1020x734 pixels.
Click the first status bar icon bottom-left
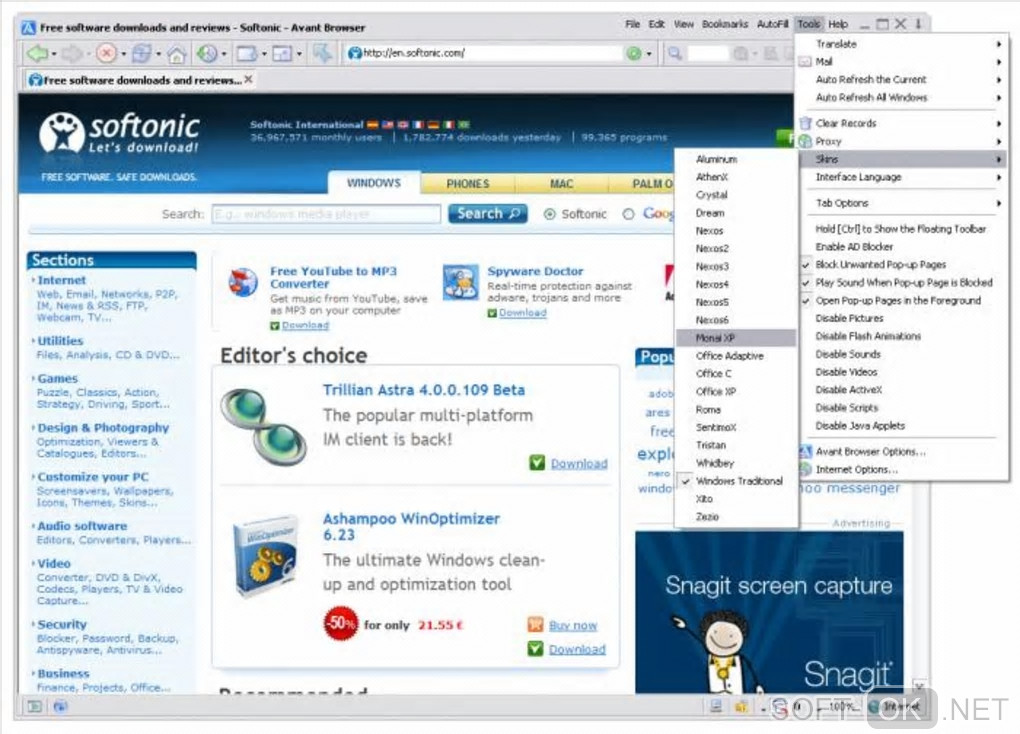(34, 706)
